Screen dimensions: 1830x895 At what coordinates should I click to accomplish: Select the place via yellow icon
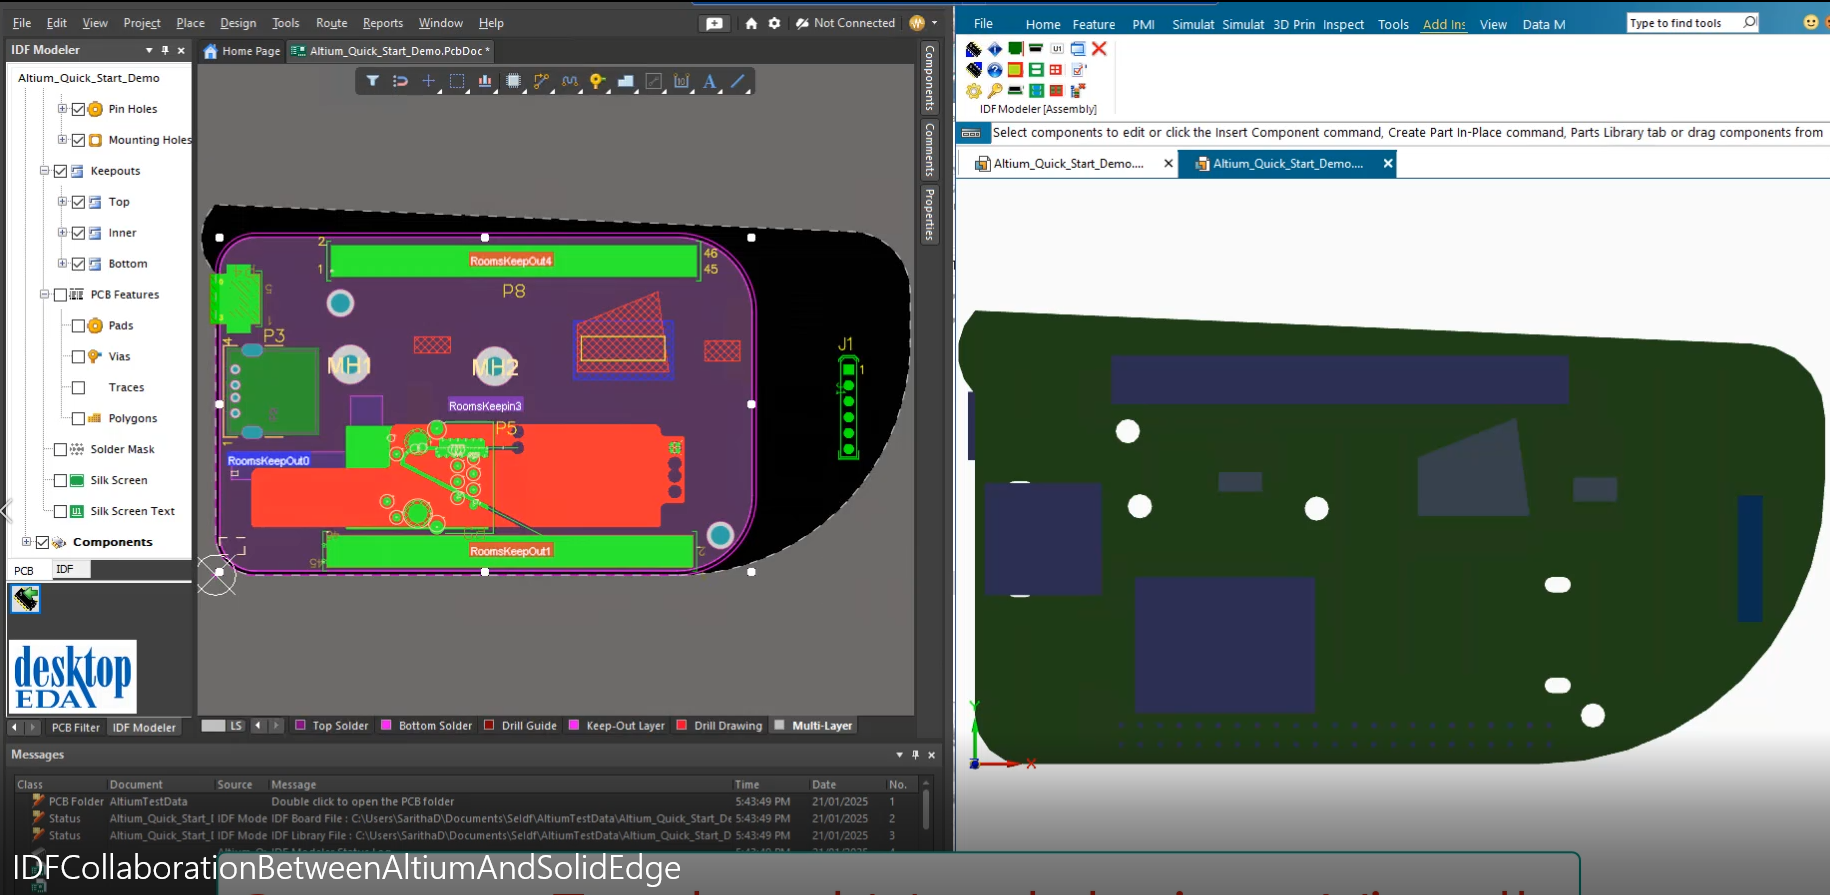597,81
